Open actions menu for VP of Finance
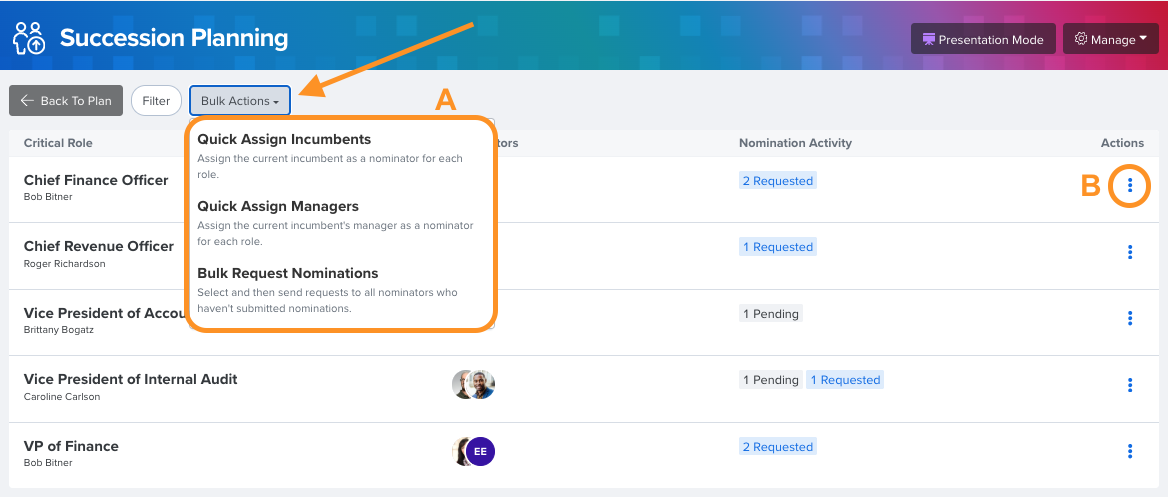The width and height of the screenshot is (1168, 497). point(1130,452)
